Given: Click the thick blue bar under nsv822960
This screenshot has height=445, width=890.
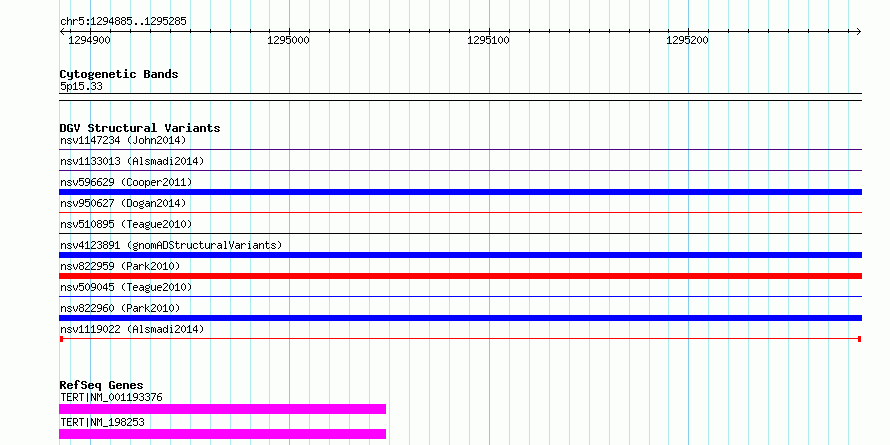Looking at the screenshot, I should (460, 318).
